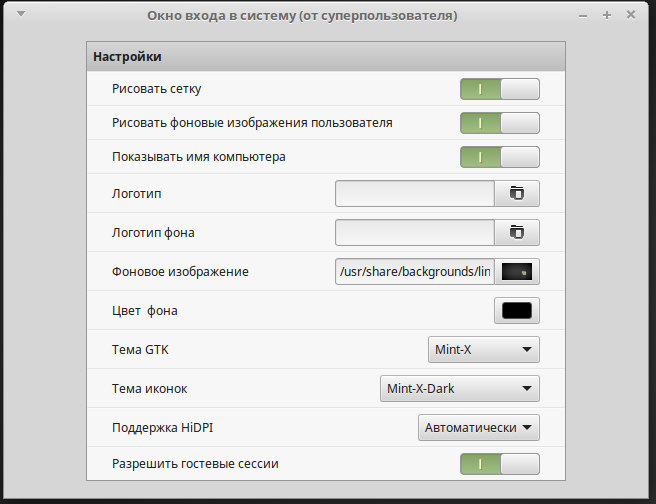Close the login window settings dialog

(x=631, y=16)
